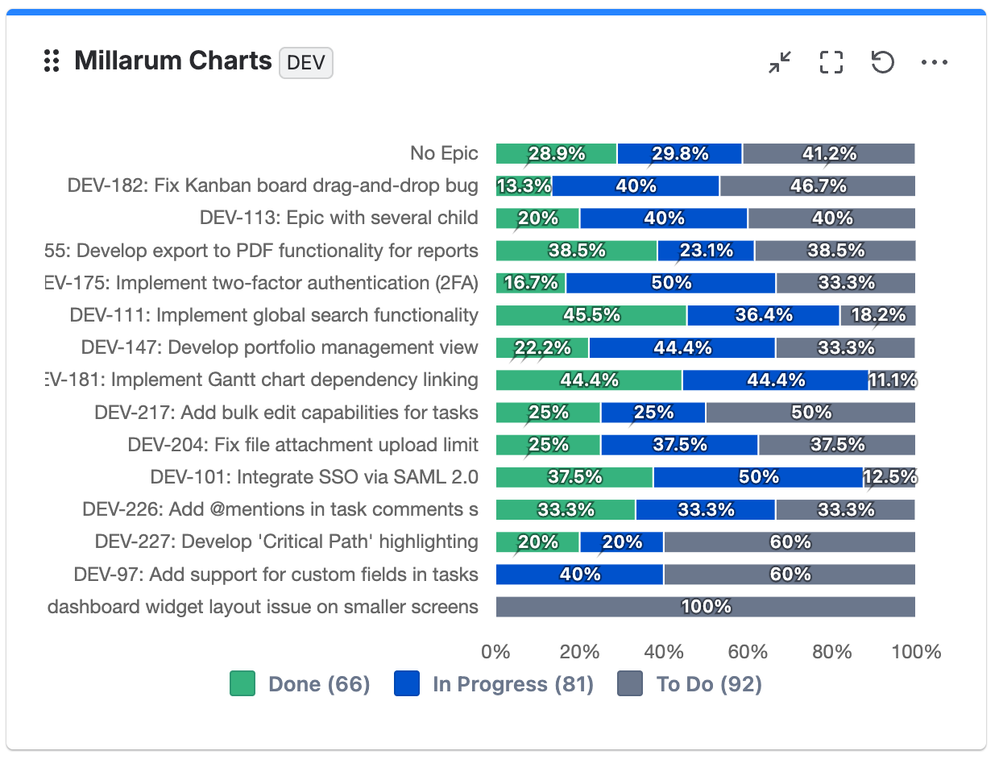The height and width of the screenshot is (764, 999).
Task: Click the 40% In Progress segment of DEV-97
Action: pyautogui.click(x=580, y=575)
